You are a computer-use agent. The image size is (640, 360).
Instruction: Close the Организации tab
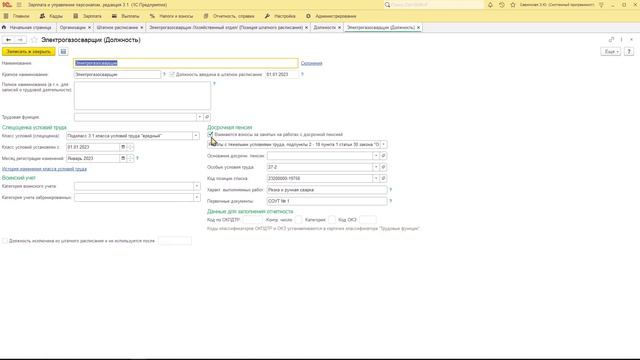tap(89, 27)
